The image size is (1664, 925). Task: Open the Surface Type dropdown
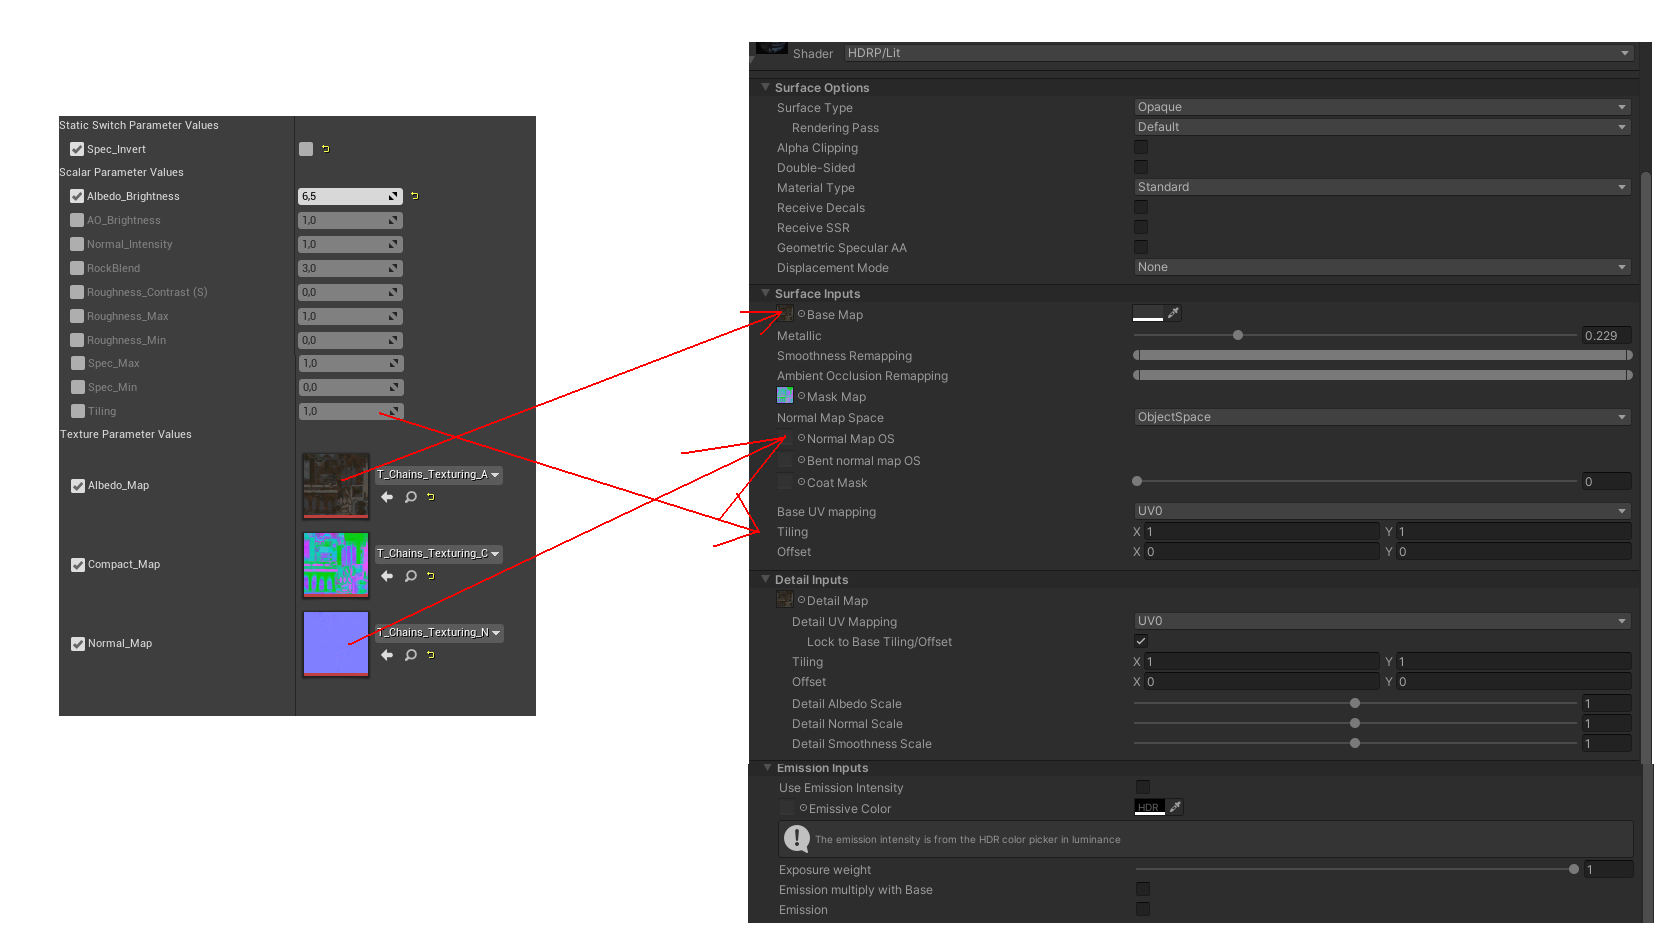(1381, 107)
